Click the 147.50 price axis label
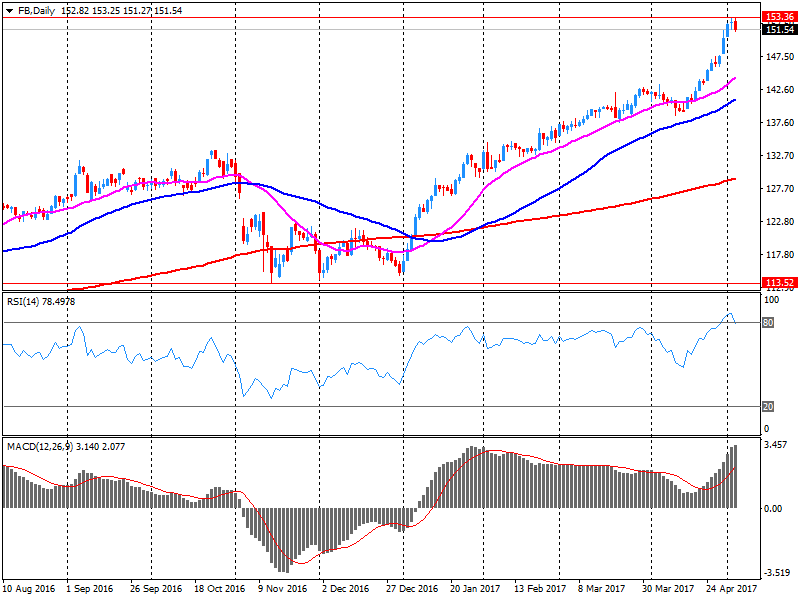Viewport: 800px width, 600px height. (x=776, y=57)
